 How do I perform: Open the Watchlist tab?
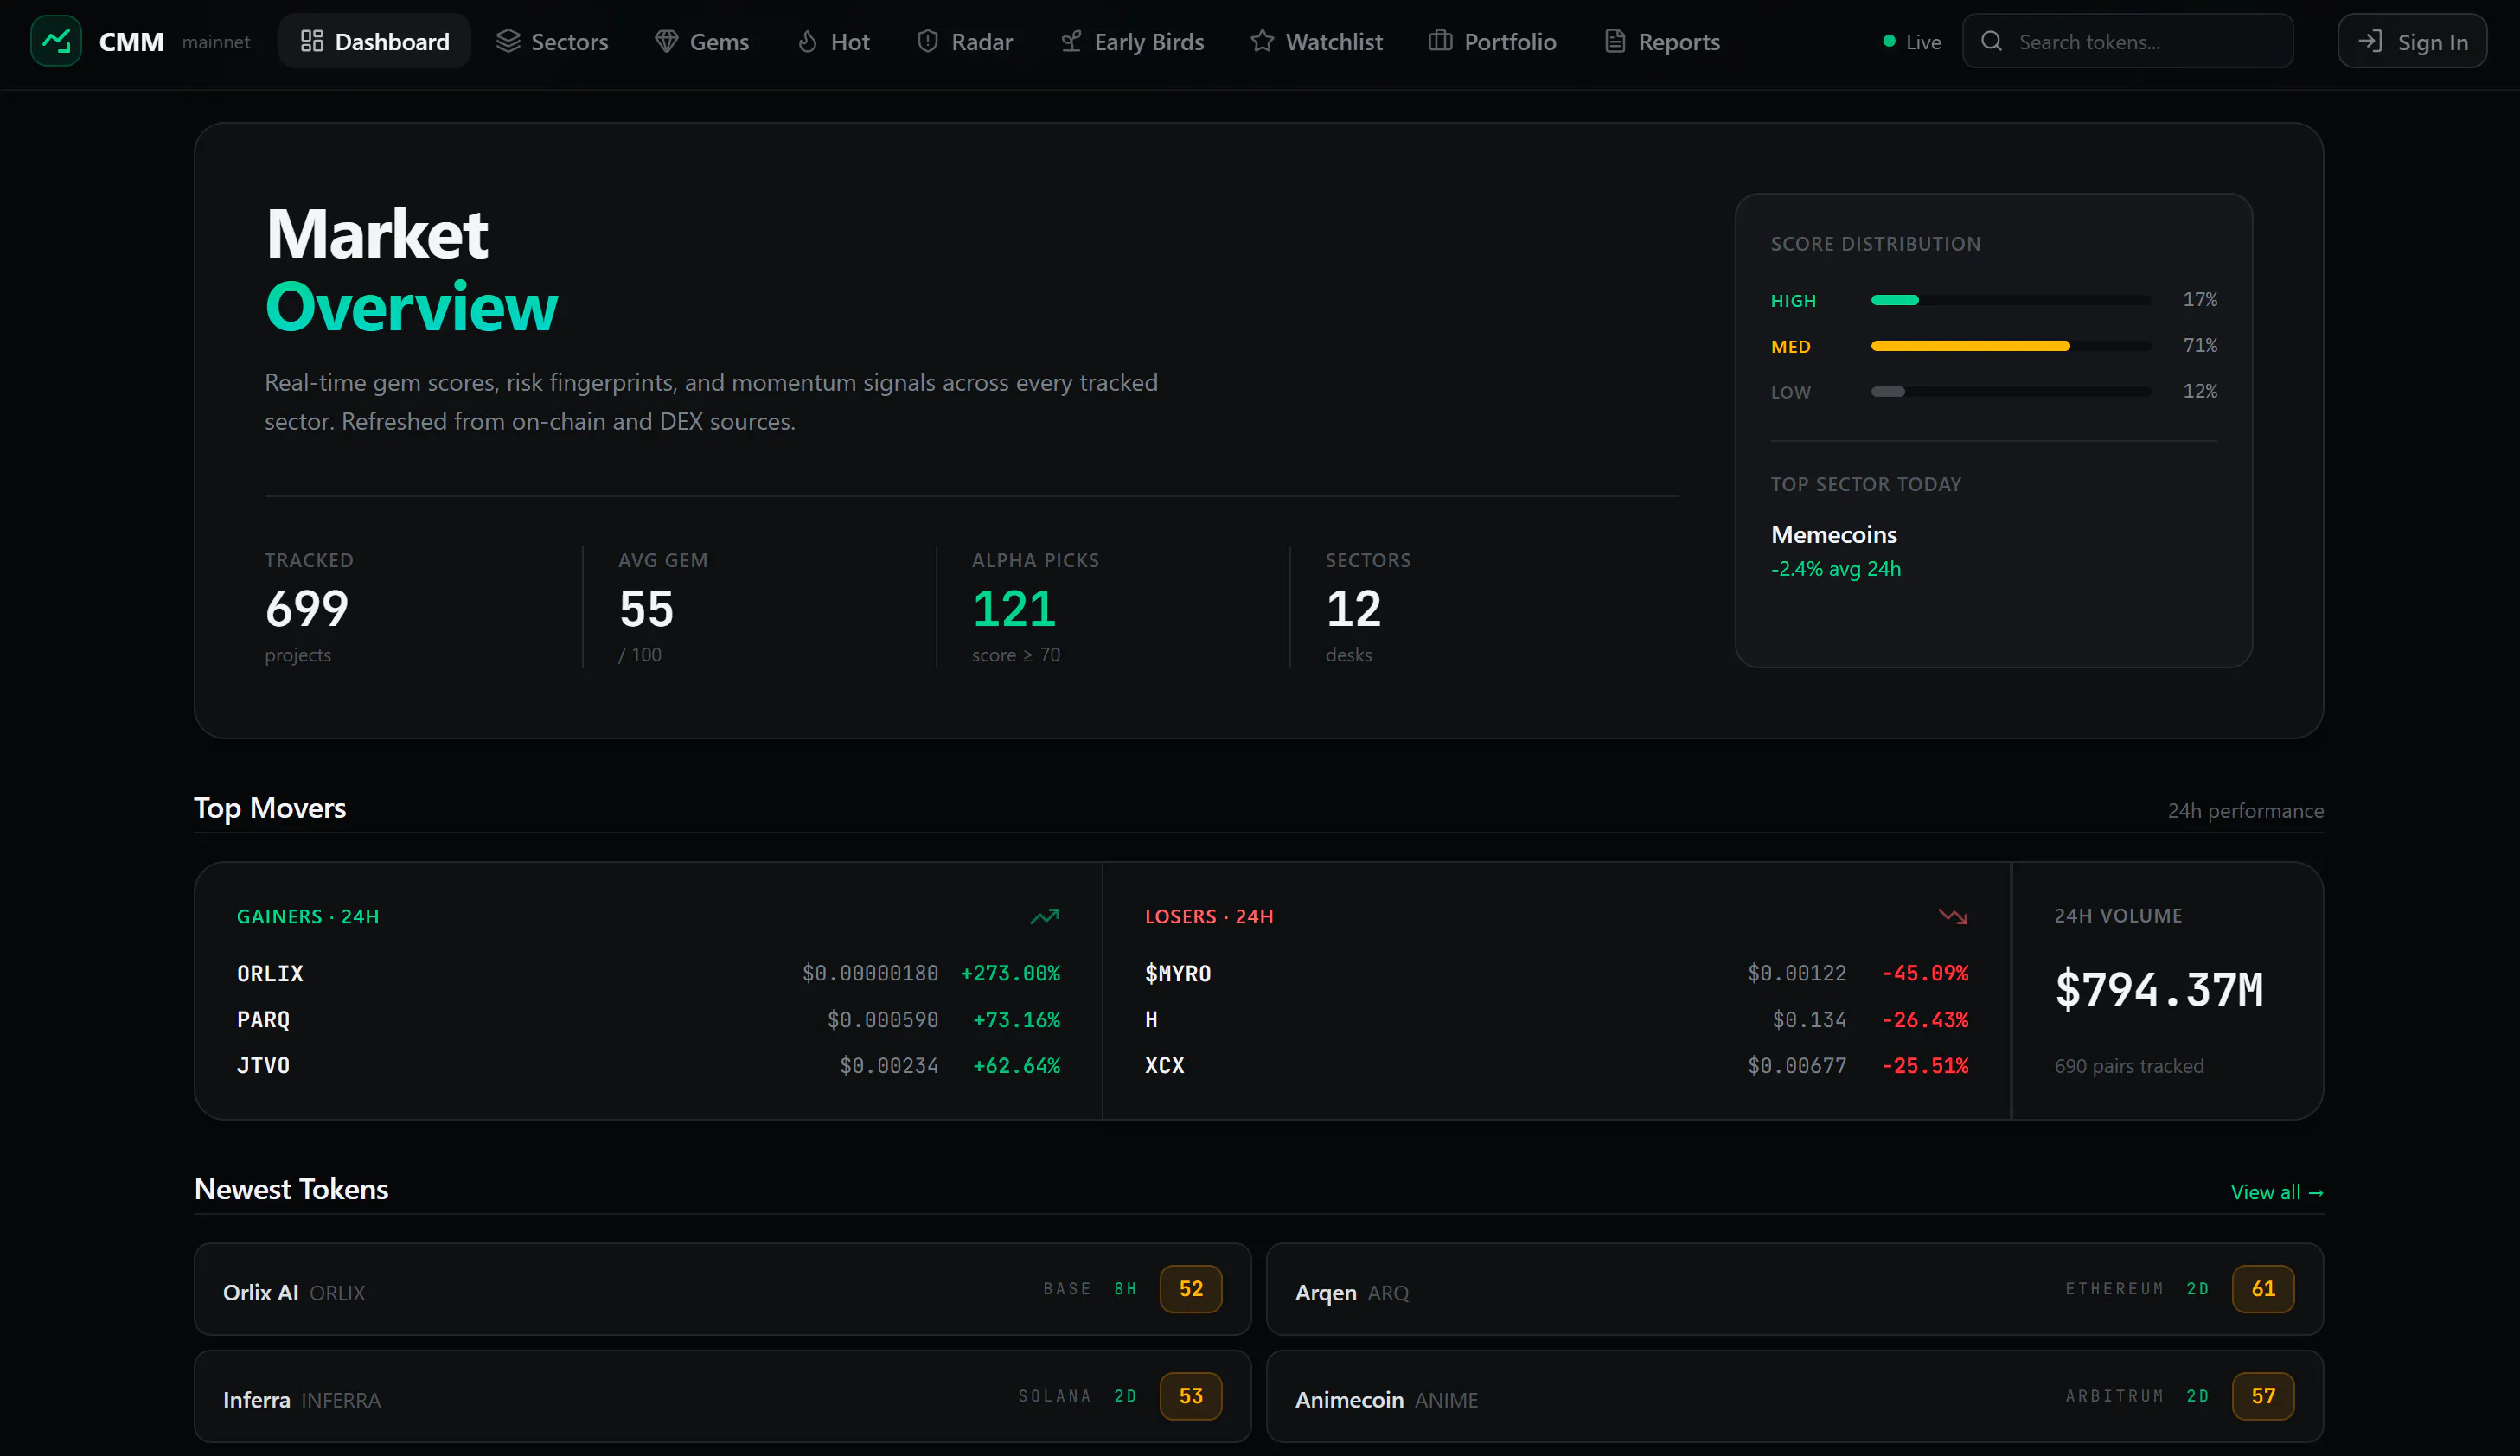[1317, 41]
